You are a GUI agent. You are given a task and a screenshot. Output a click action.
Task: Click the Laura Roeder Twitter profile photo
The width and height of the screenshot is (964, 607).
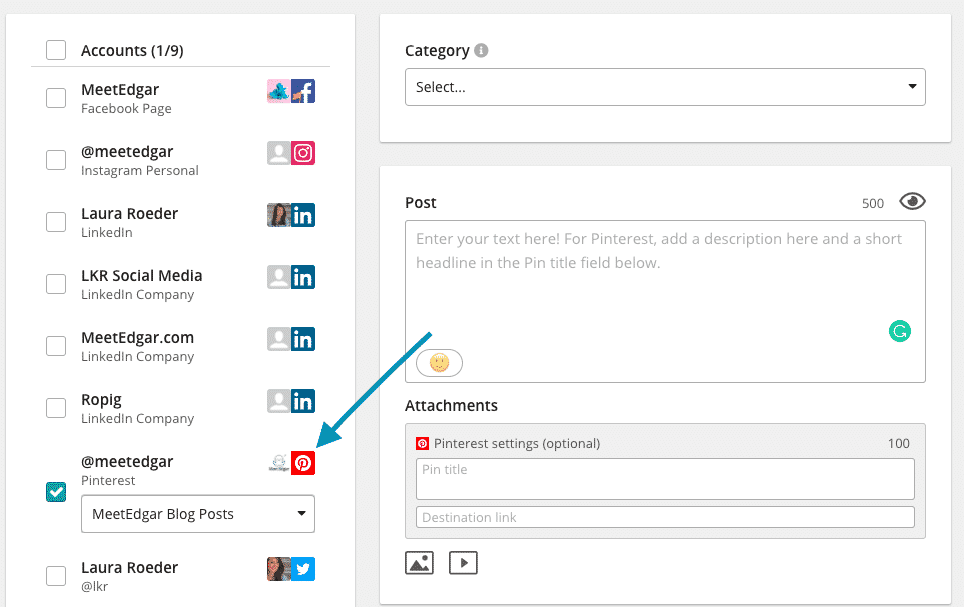(x=279, y=569)
